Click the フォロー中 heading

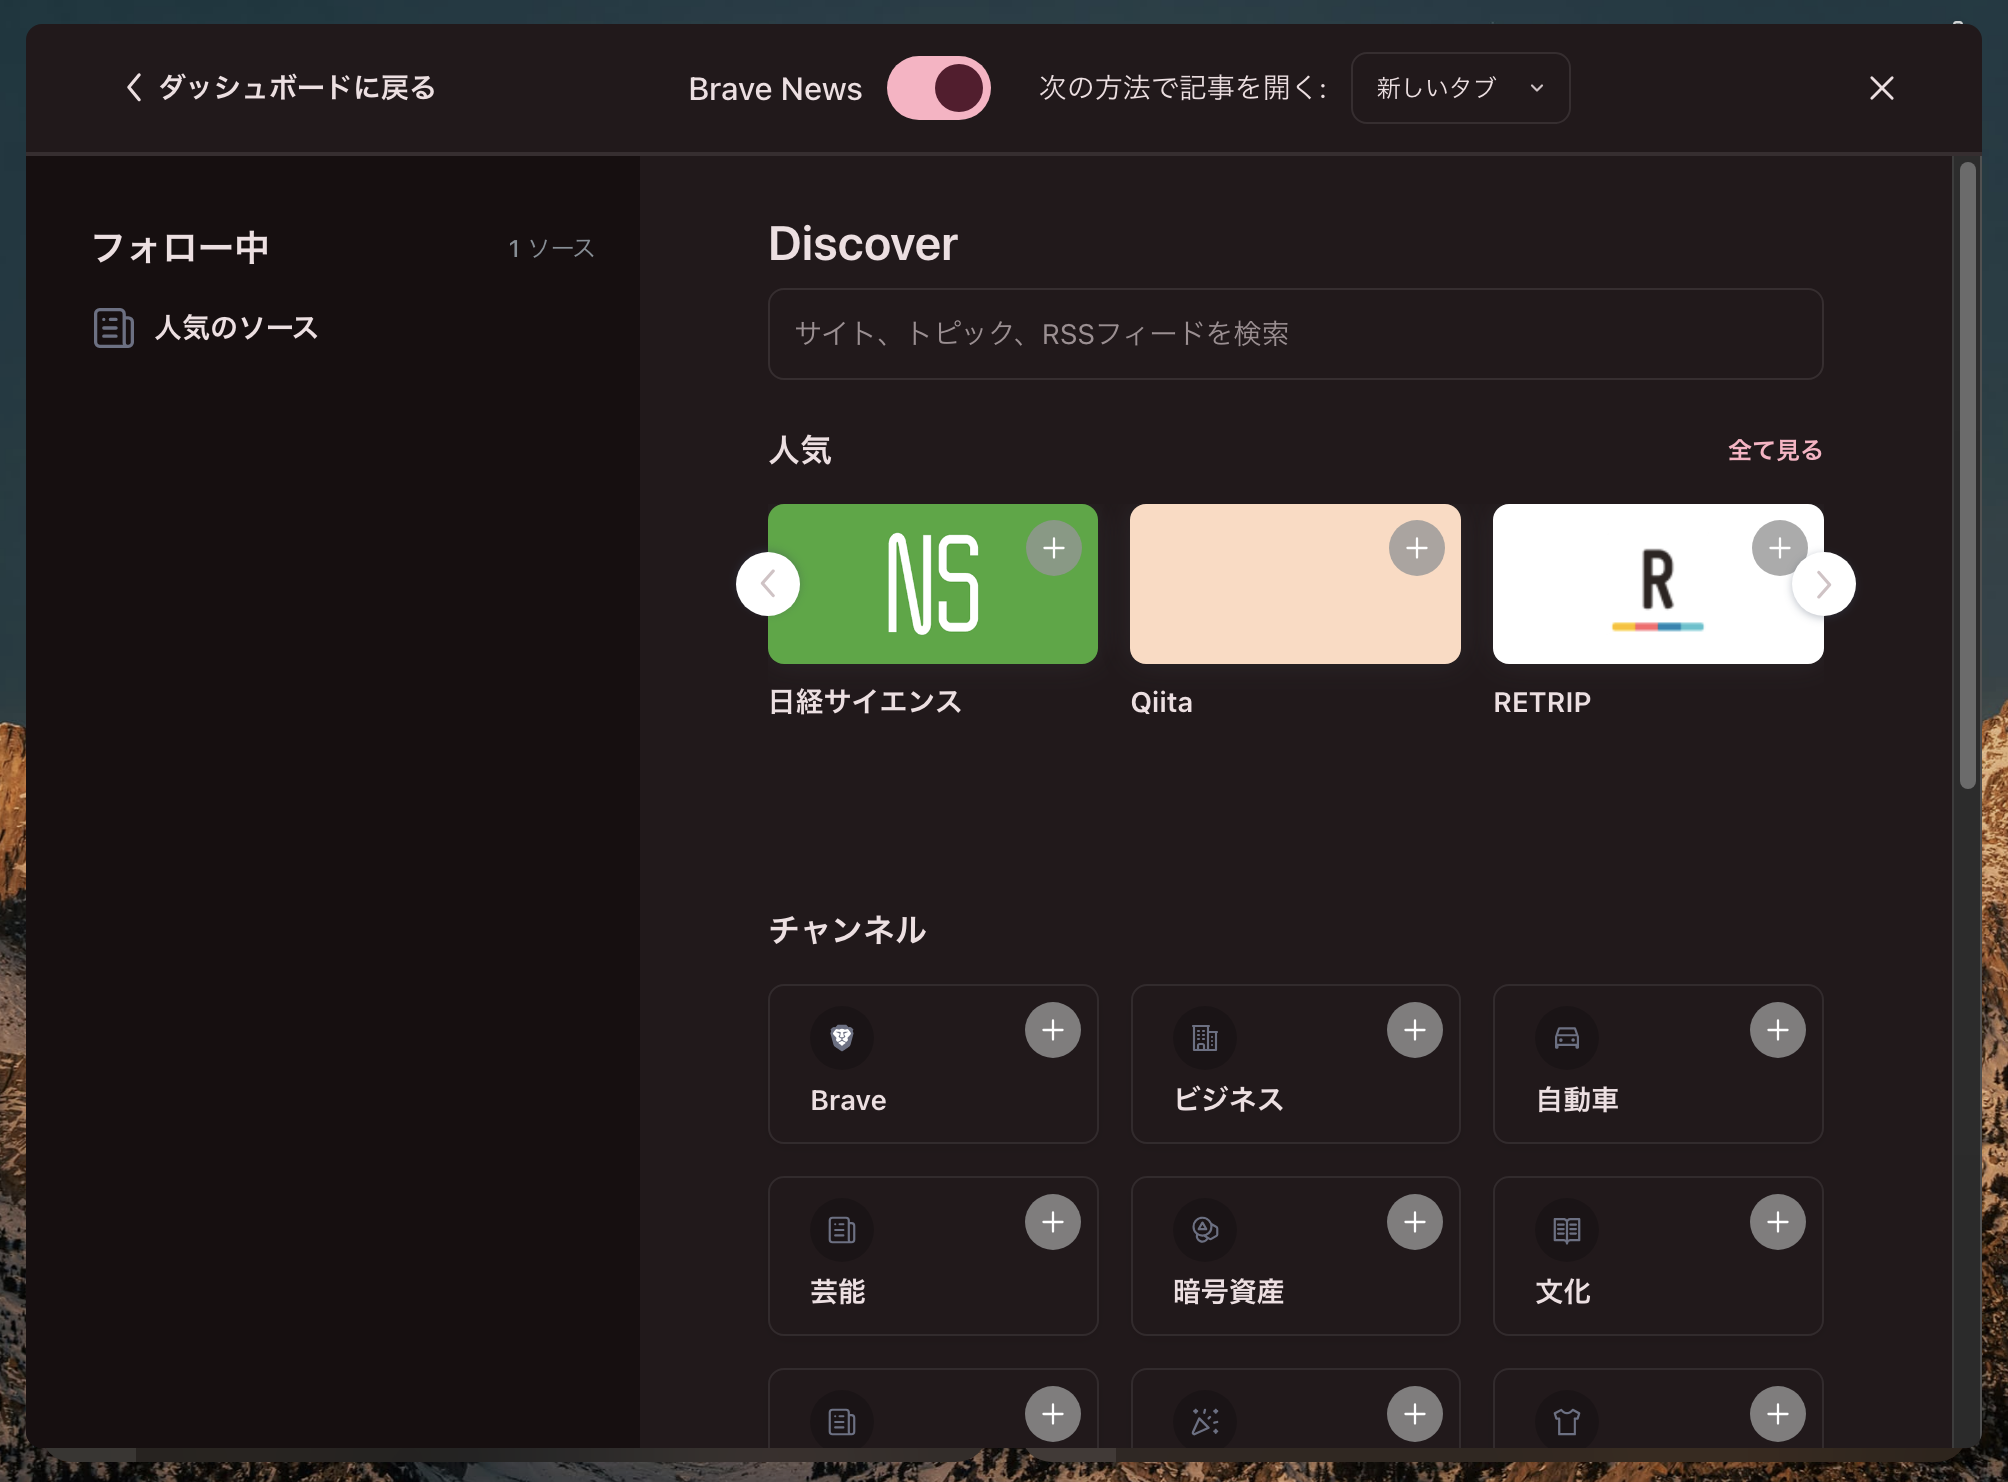pyautogui.click(x=181, y=248)
